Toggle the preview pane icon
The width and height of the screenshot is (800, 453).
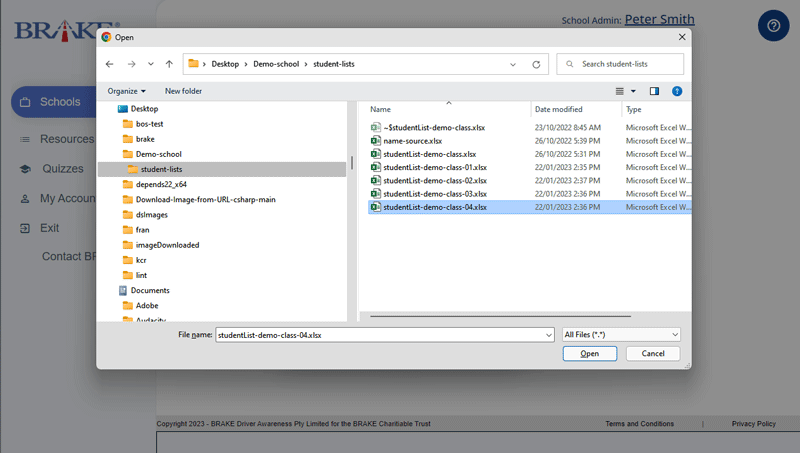(x=654, y=91)
